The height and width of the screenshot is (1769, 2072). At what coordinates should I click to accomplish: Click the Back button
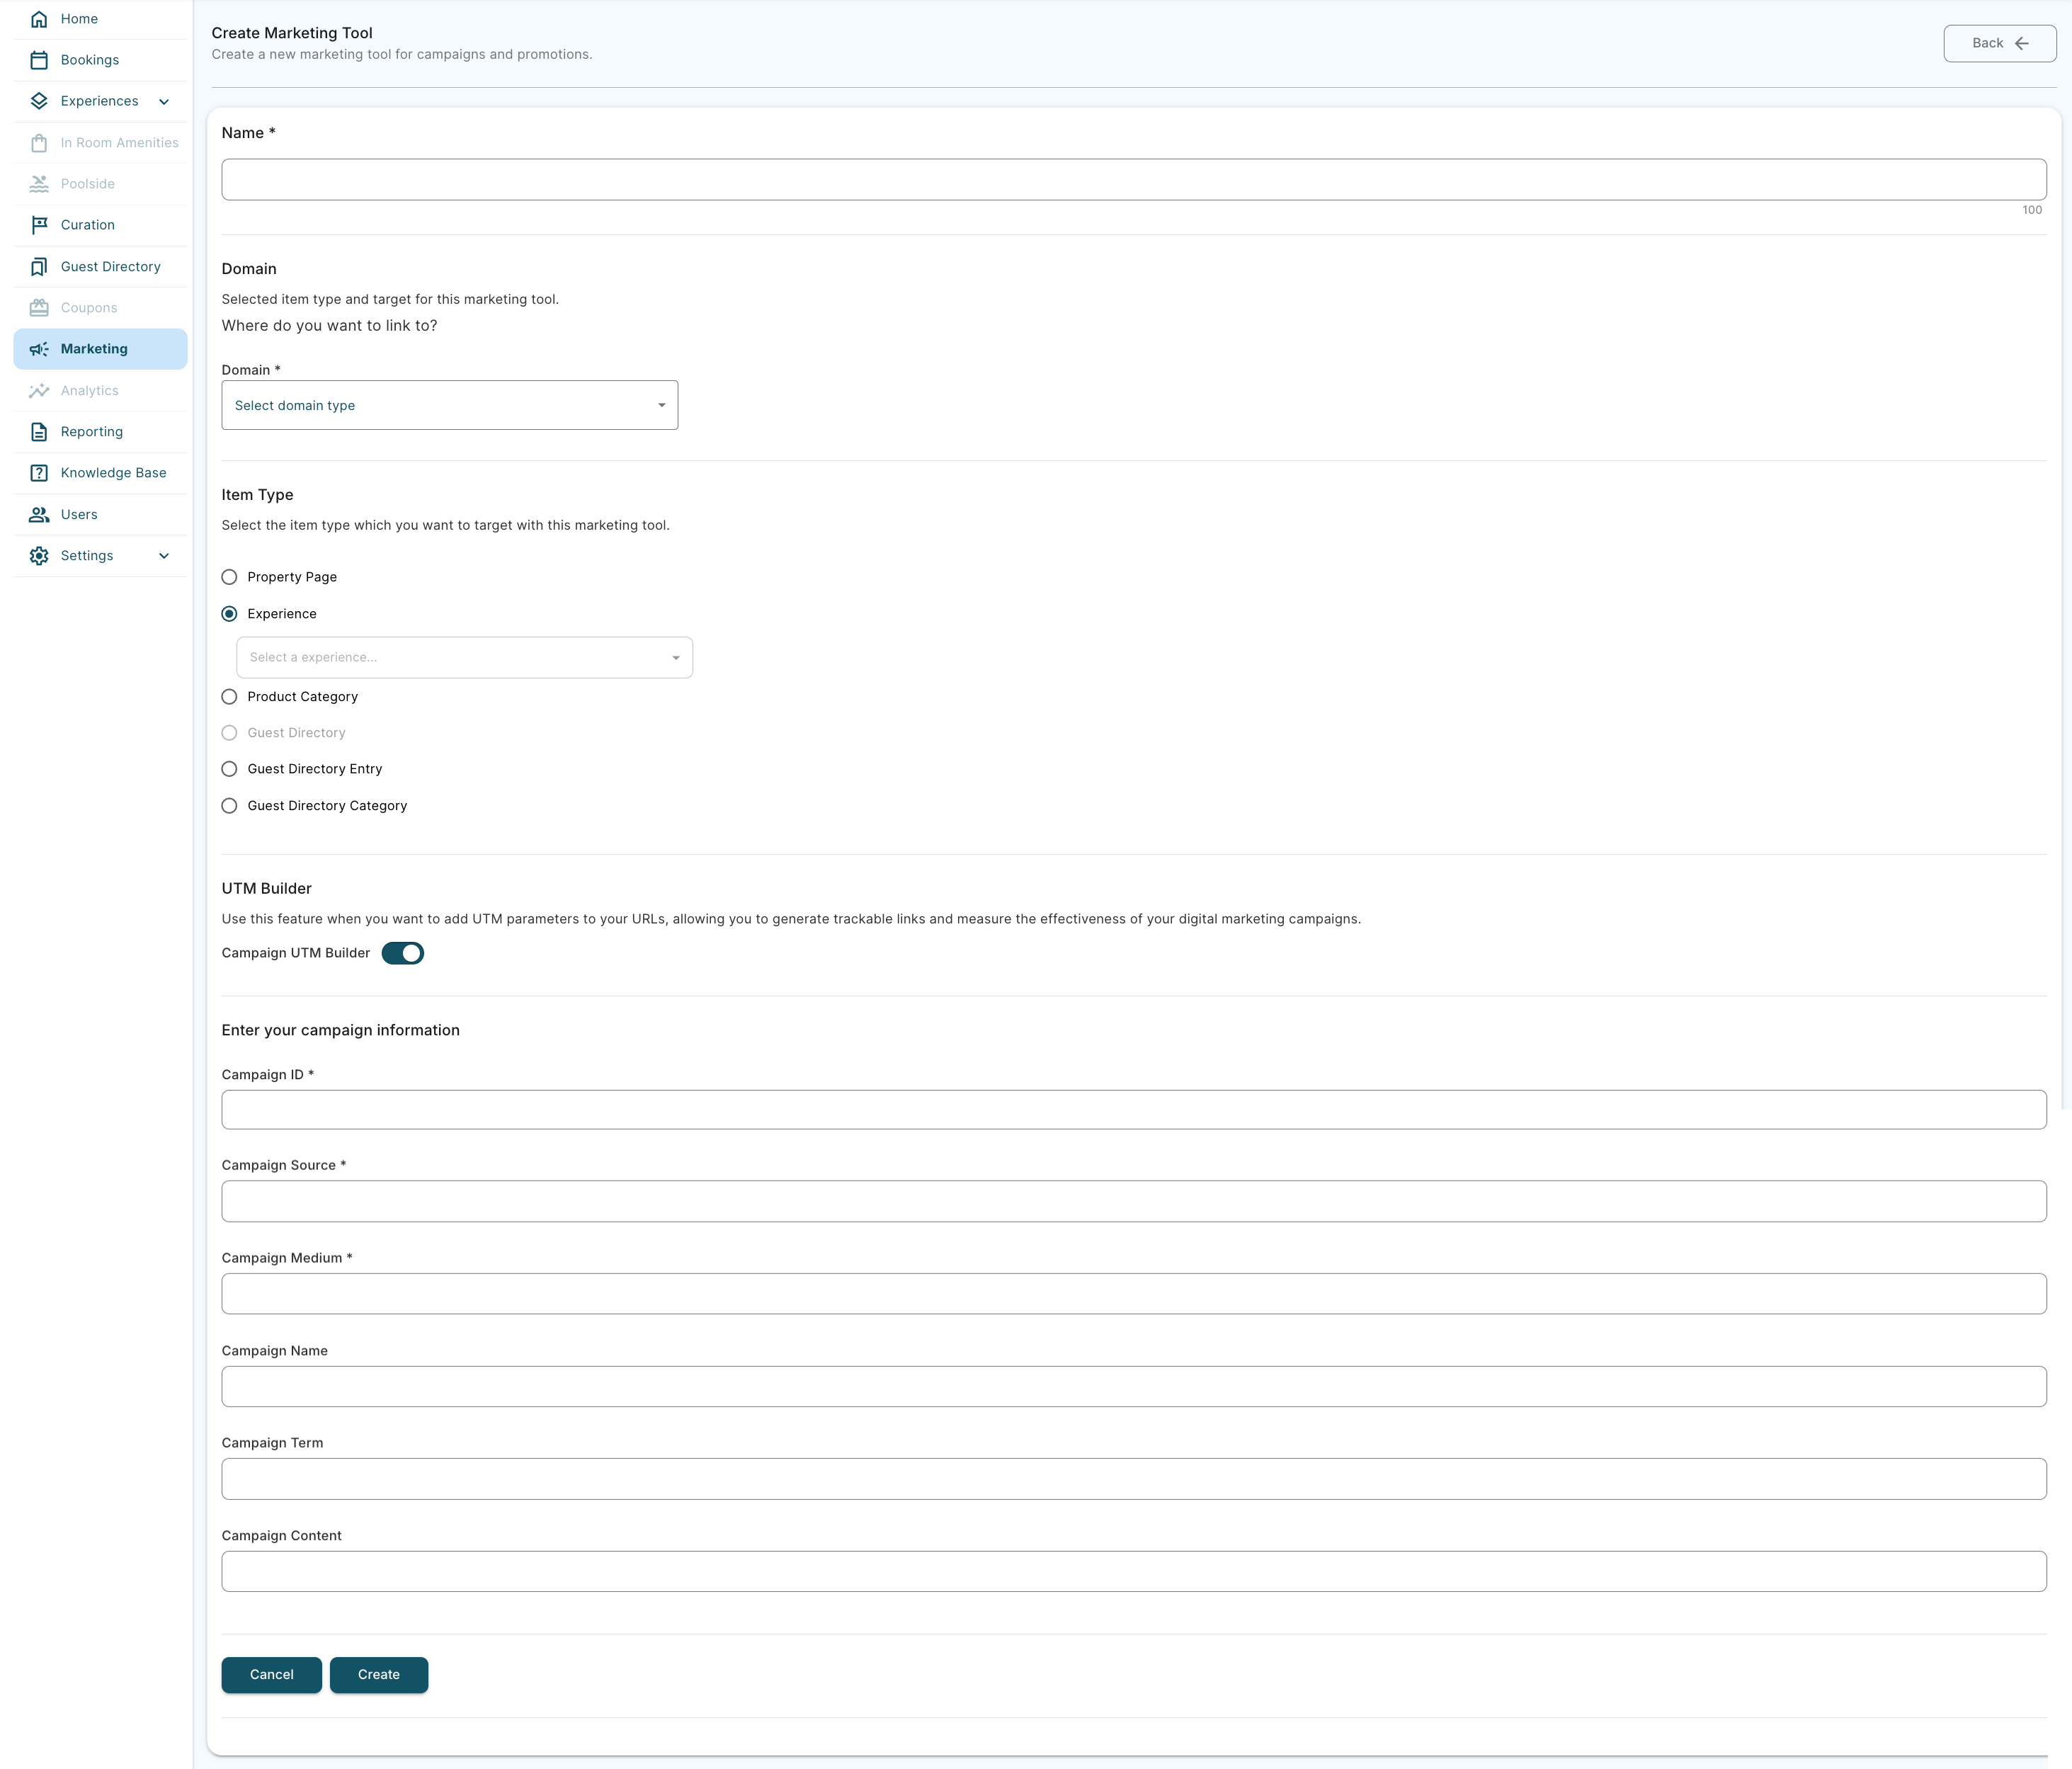[1999, 43]
